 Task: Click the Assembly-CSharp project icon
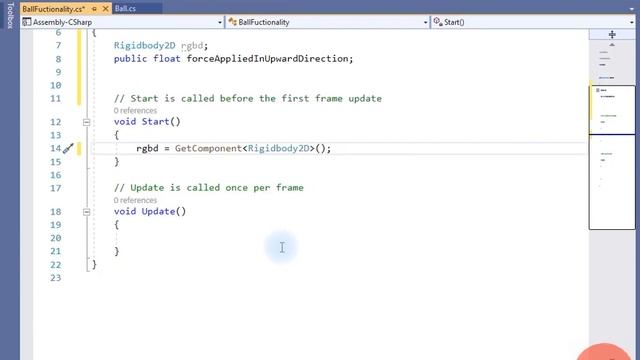coord(27,22)
